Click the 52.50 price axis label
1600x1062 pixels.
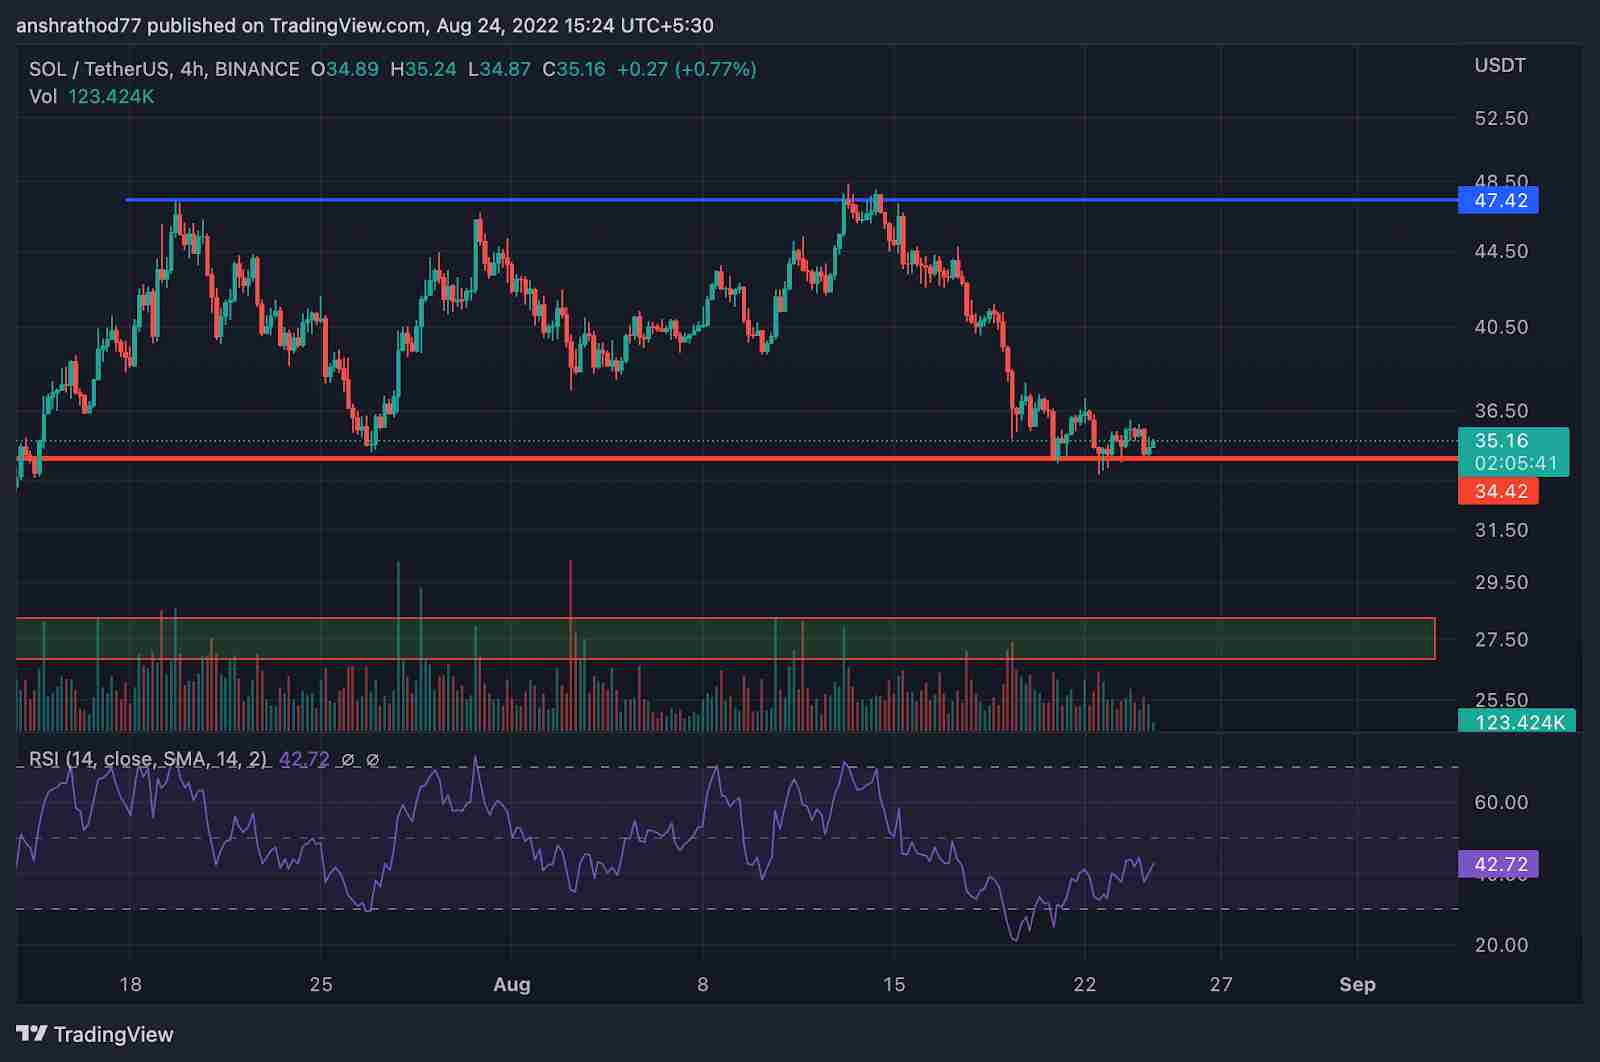[x=1501, y=118]
